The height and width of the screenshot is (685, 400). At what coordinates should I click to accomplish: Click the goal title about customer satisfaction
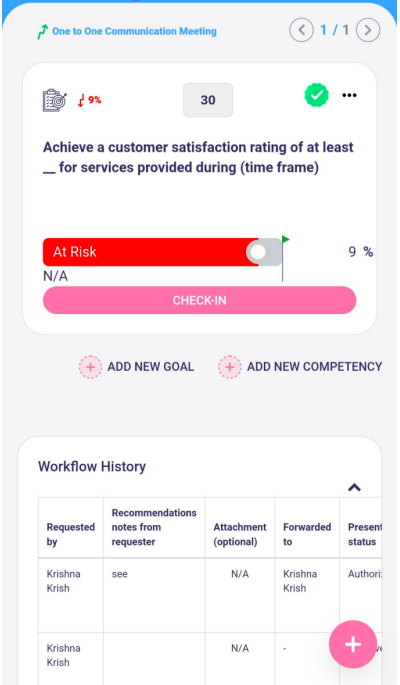click(198, 157)
